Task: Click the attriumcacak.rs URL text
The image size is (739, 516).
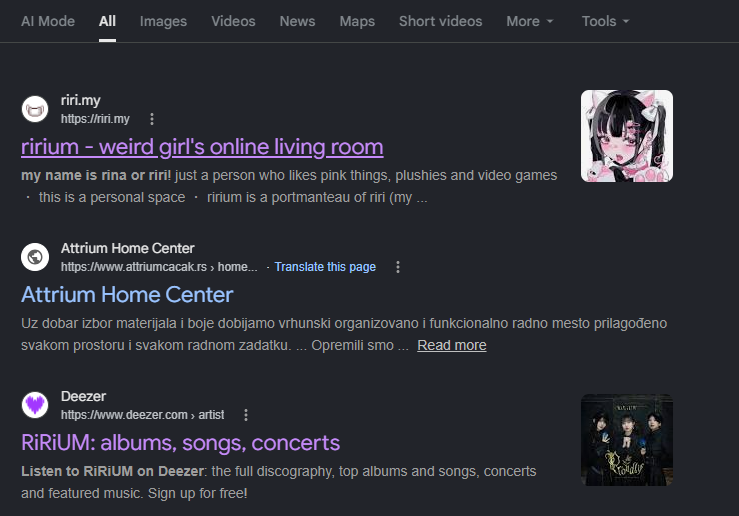Action: point(159,267)
